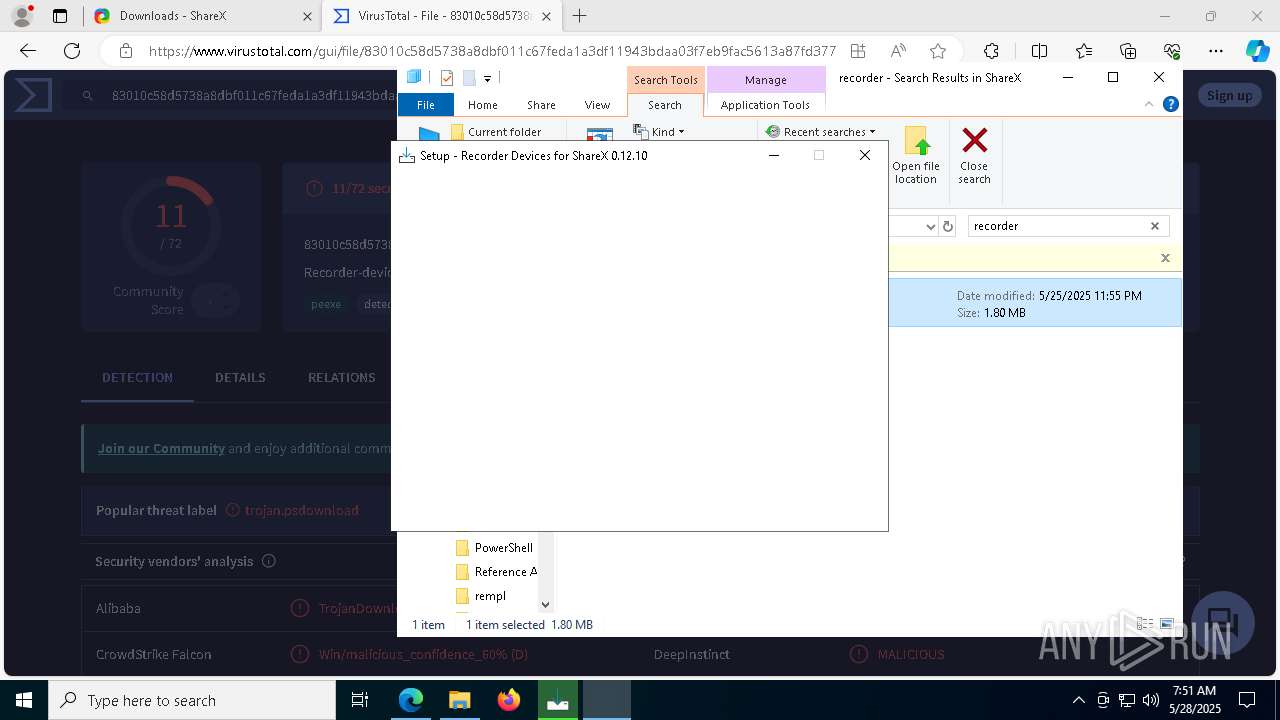Open Customize Quick Access Toolbar arrow

tap(487, 78)
